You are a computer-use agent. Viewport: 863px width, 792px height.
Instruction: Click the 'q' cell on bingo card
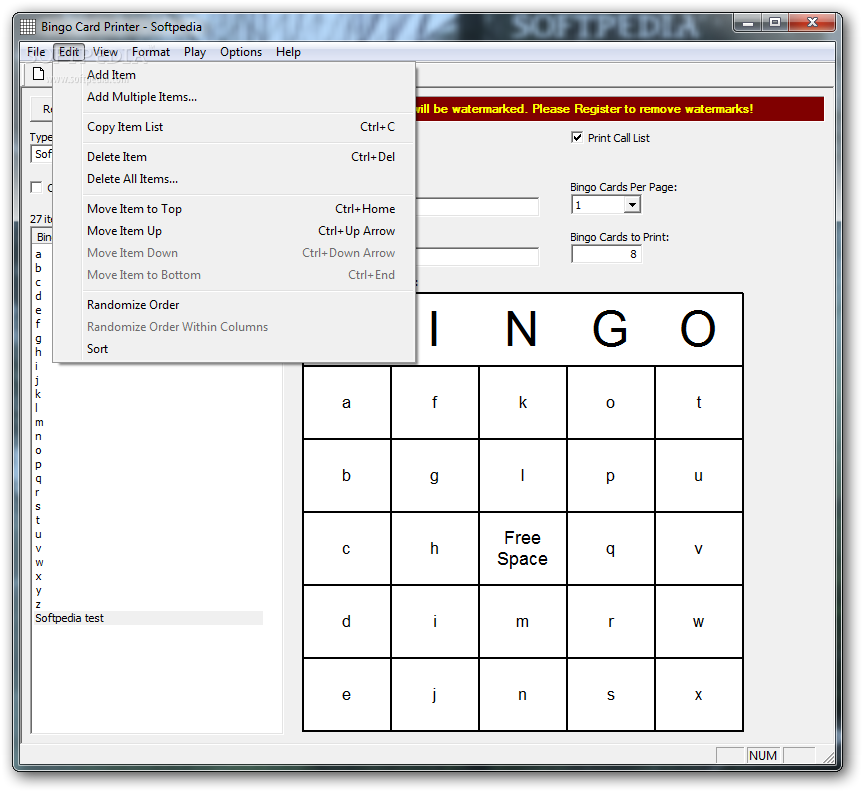pos(611,548)
